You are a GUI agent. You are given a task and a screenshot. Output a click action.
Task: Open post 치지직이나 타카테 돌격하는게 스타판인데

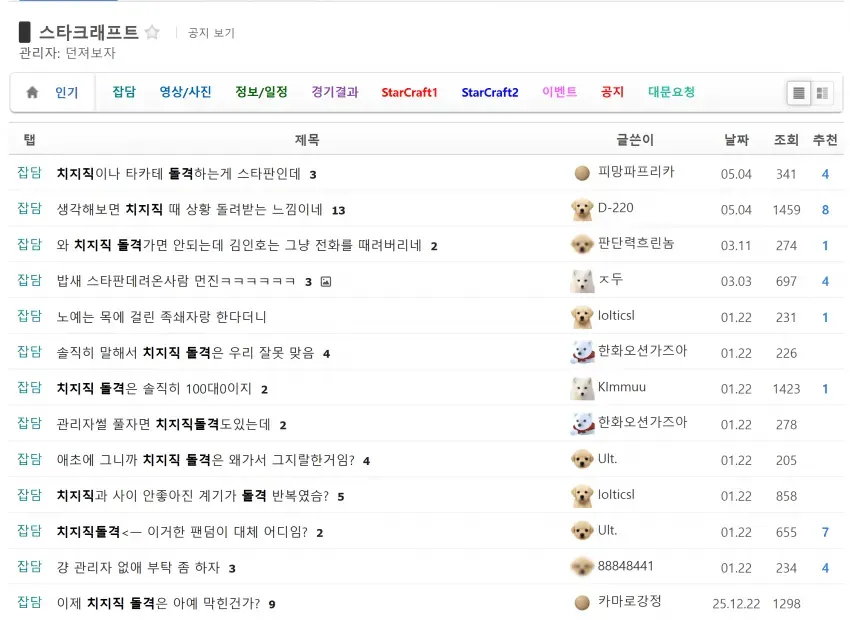point(179,174)
